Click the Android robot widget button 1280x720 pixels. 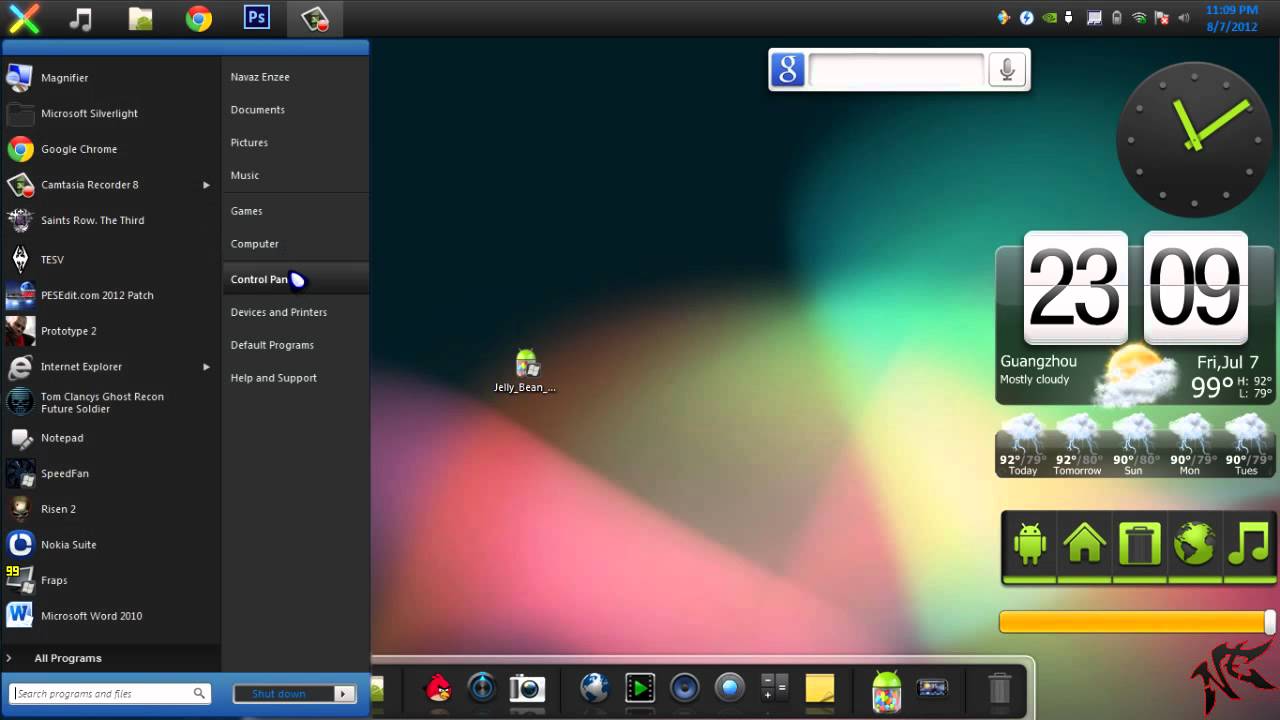point(1029,546)
